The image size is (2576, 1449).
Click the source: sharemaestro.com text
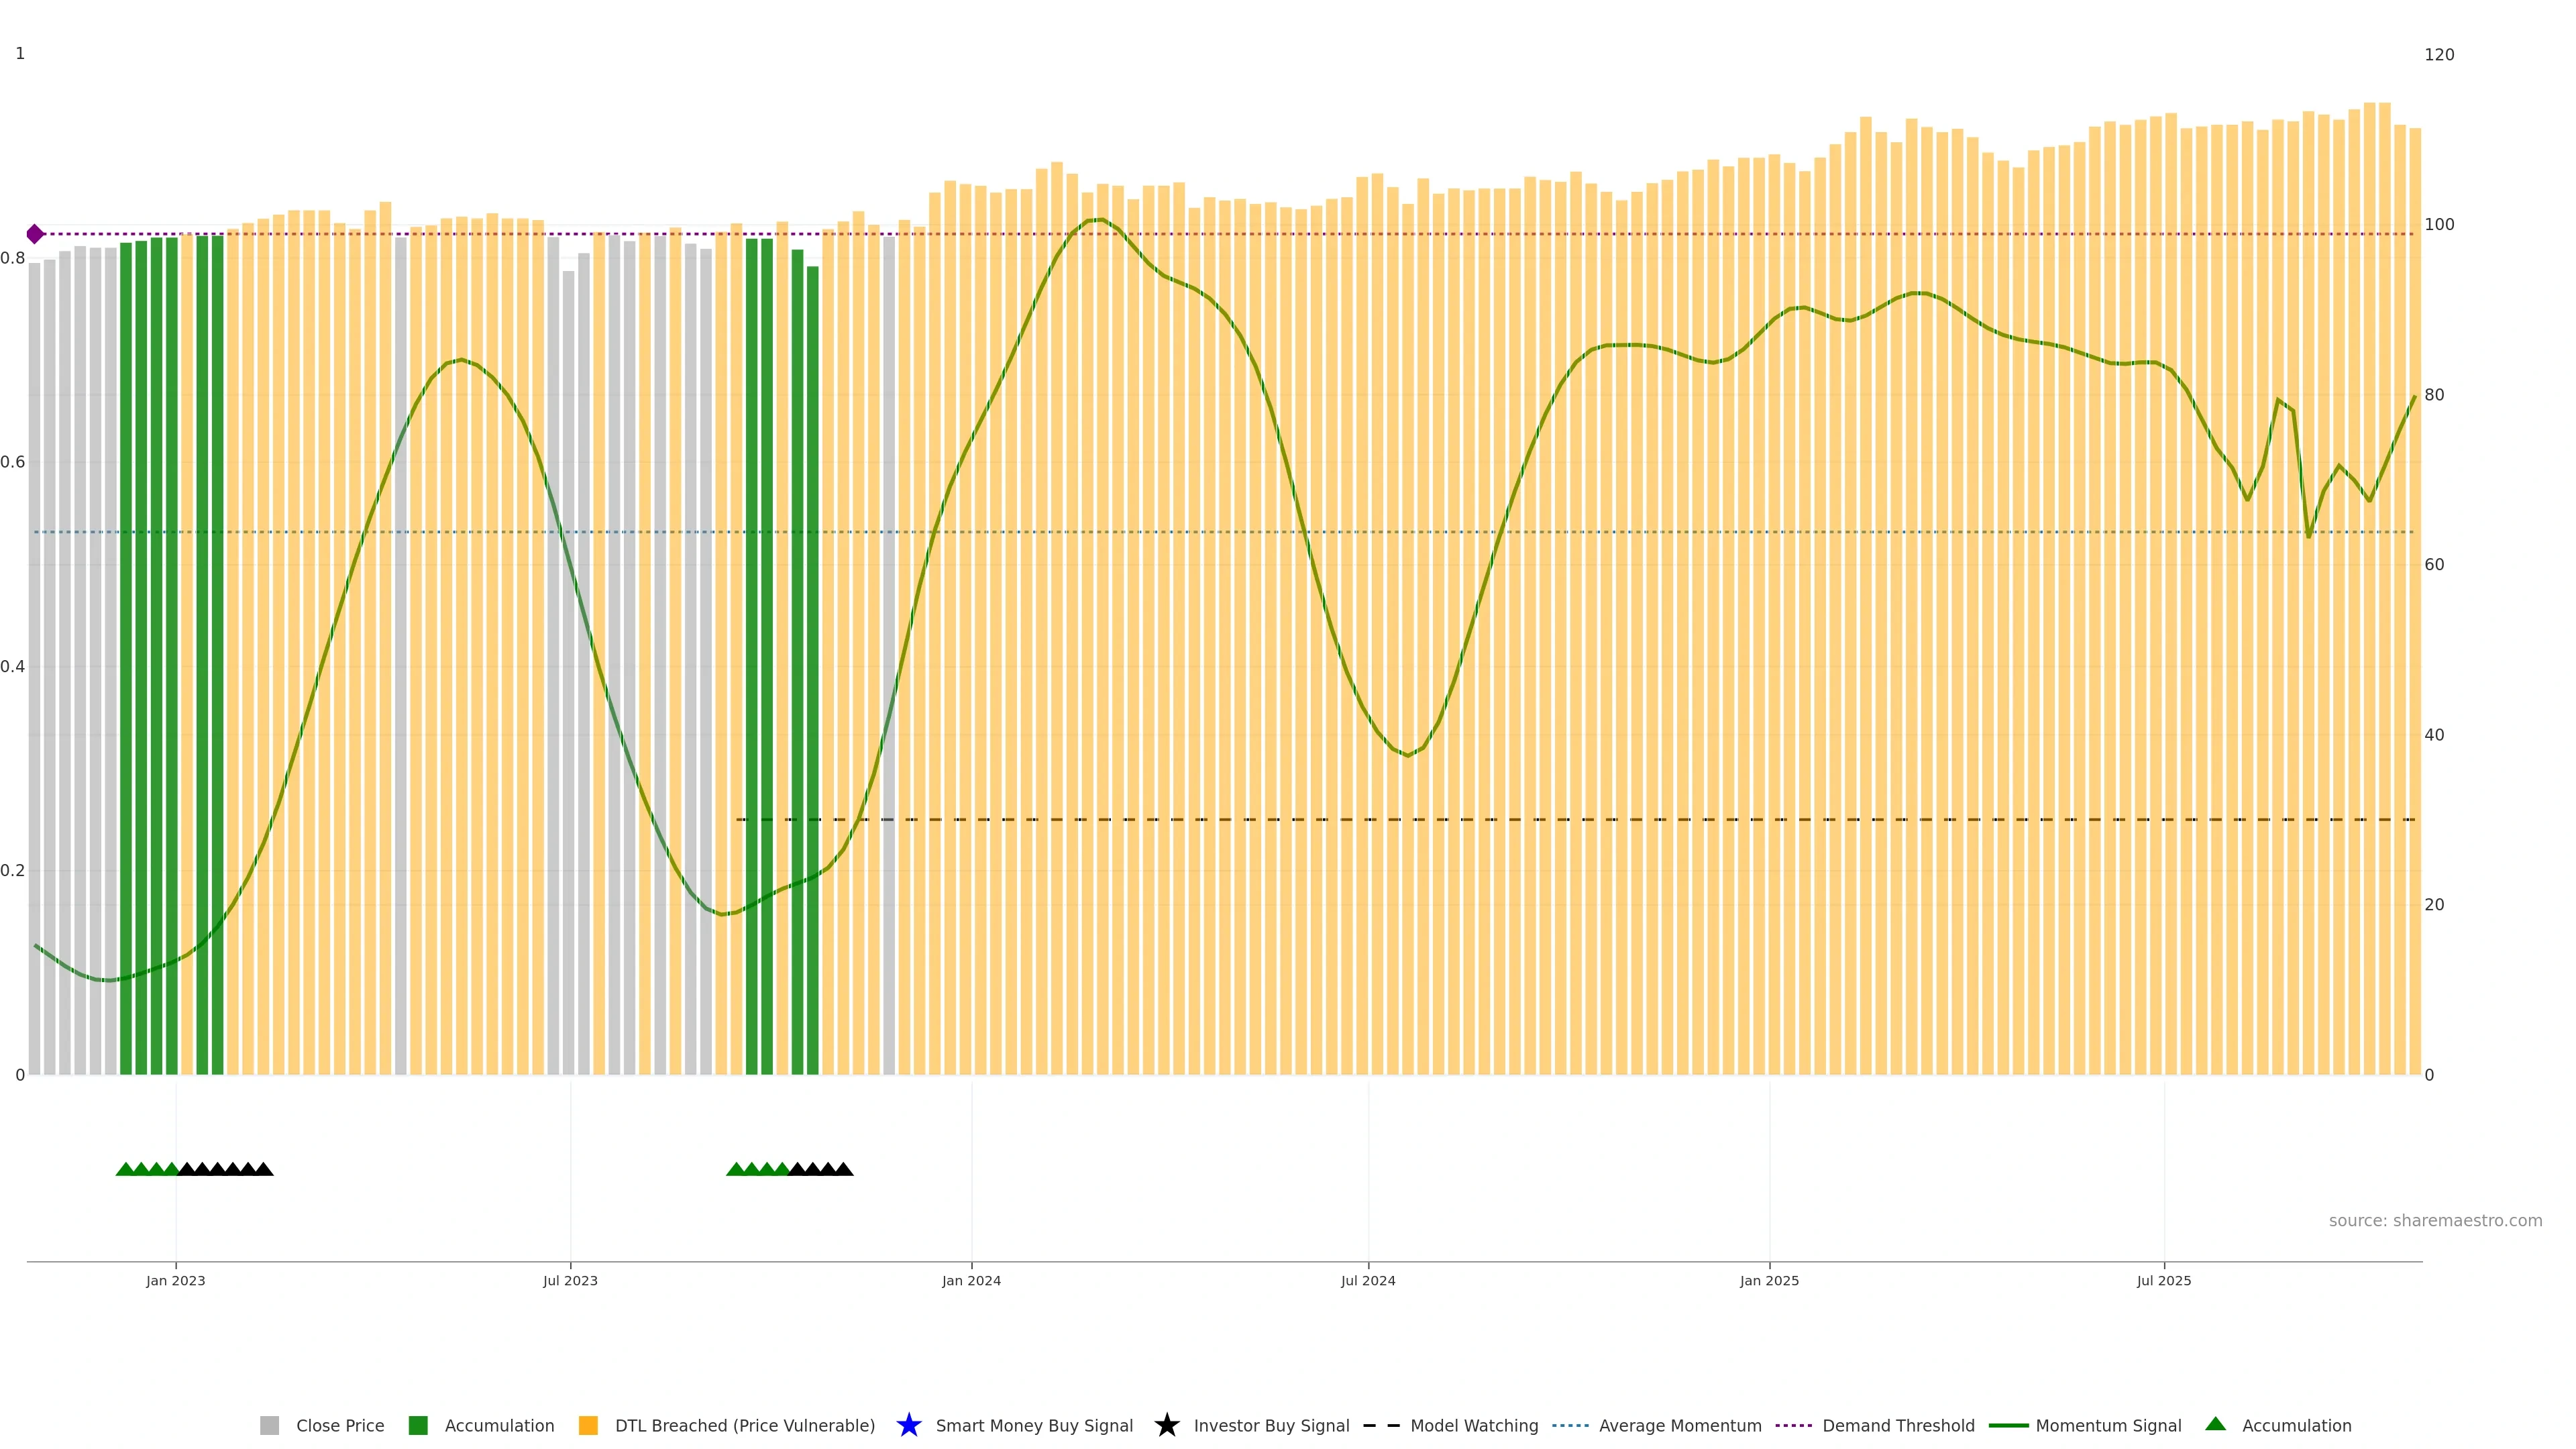[x=2435, y=1221]
